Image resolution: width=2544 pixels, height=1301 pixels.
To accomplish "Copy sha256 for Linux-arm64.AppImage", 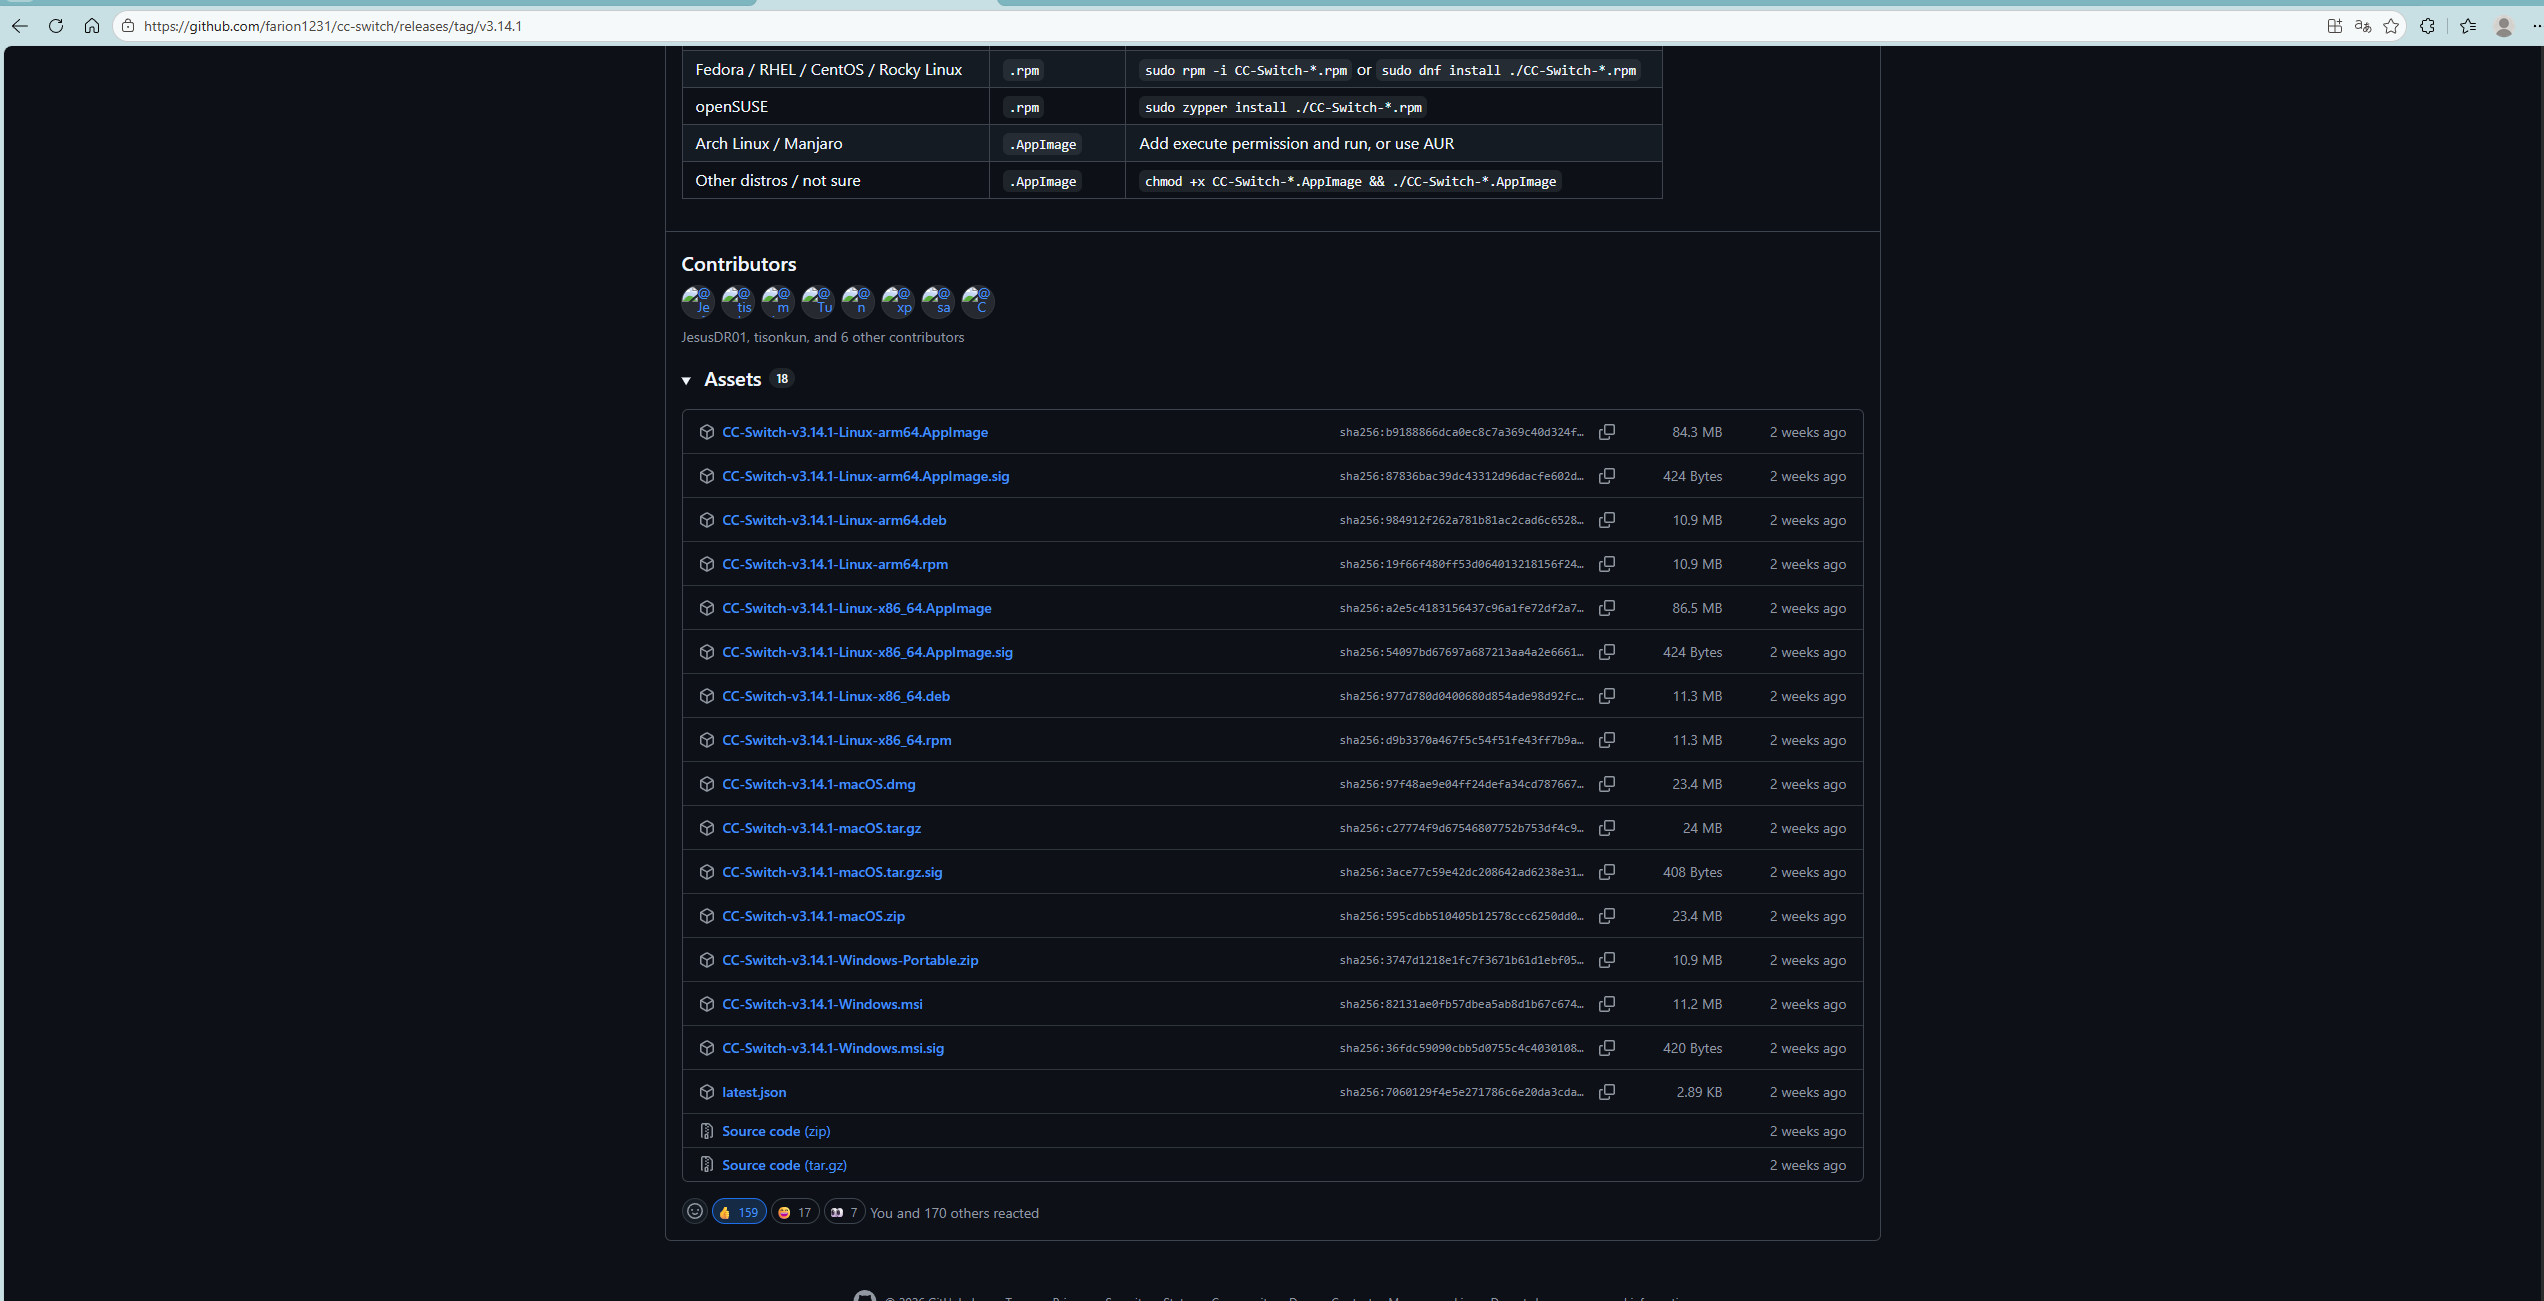I will pyautogui.click(x=1607, y=432).
